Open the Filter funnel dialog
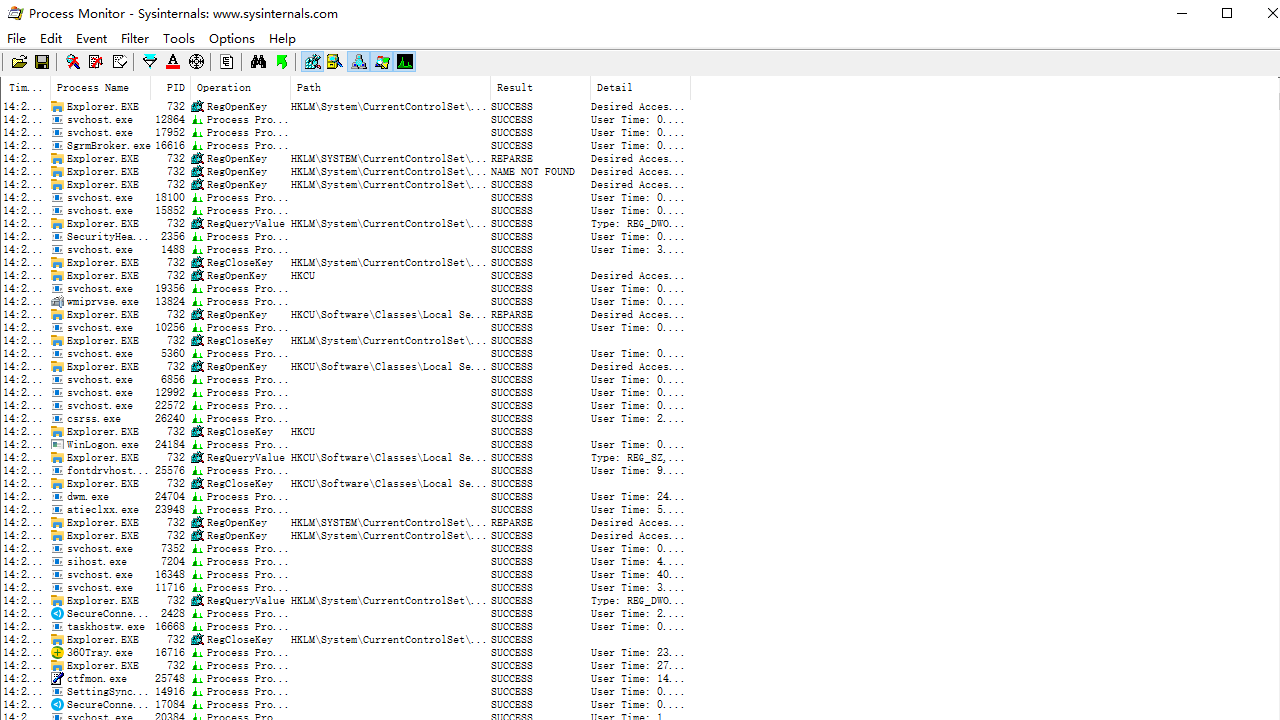 click(150, 62)
